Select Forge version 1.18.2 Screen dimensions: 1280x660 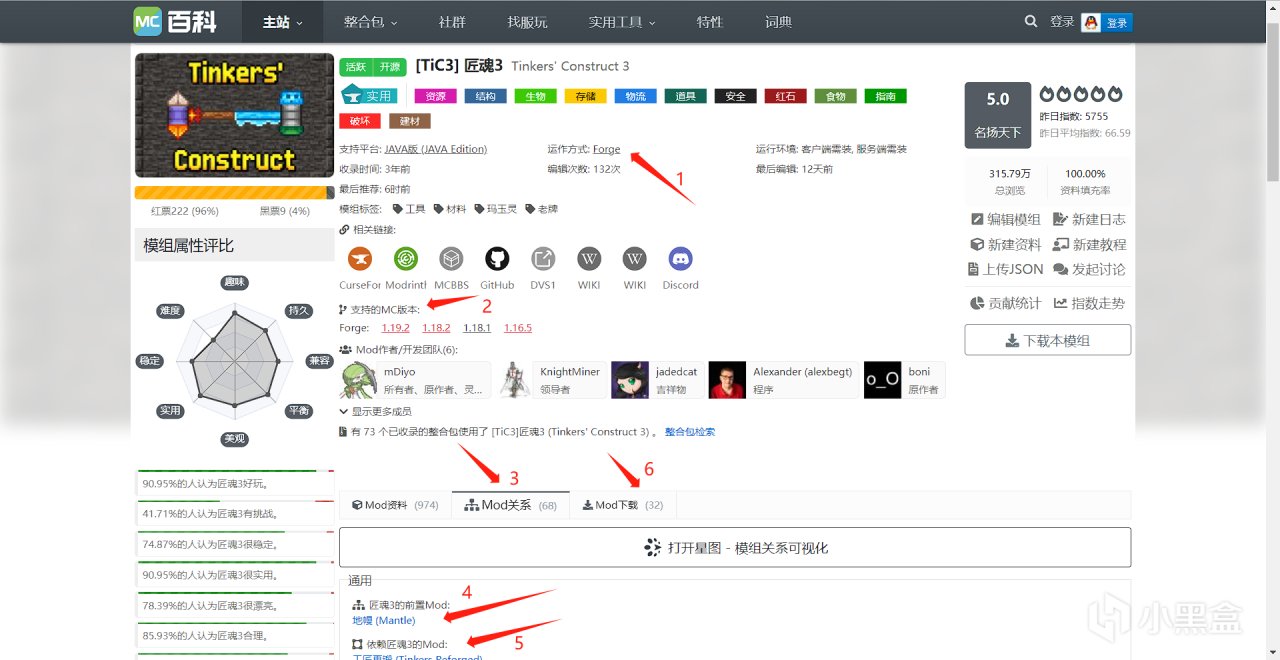pos(436,327)
